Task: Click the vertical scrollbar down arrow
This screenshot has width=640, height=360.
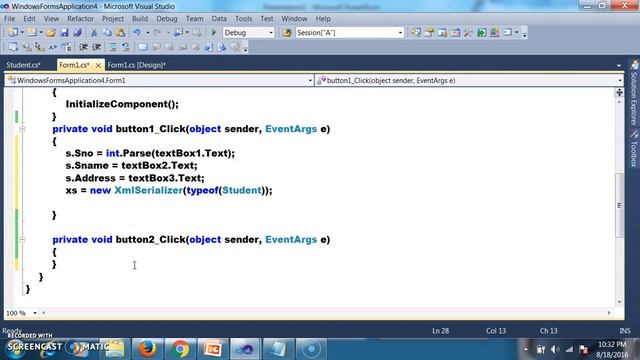Action: click(619, 302)
